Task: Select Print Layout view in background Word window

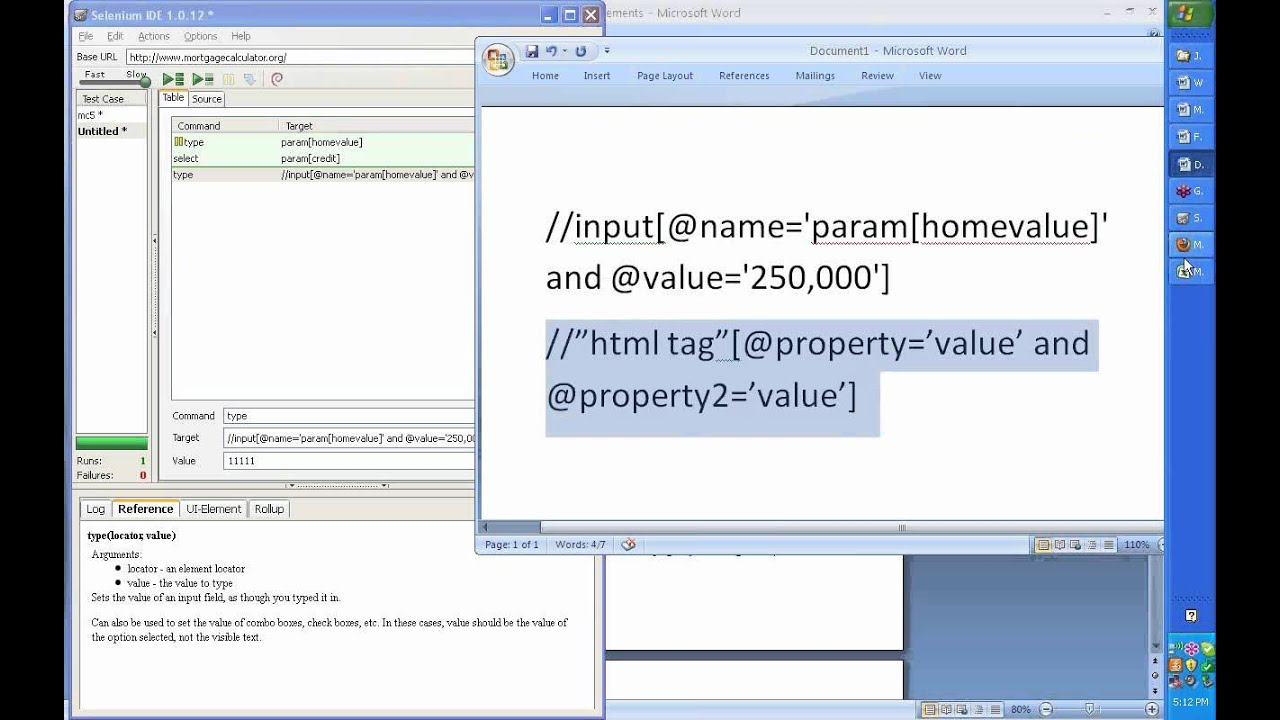Action: point(932,710)
